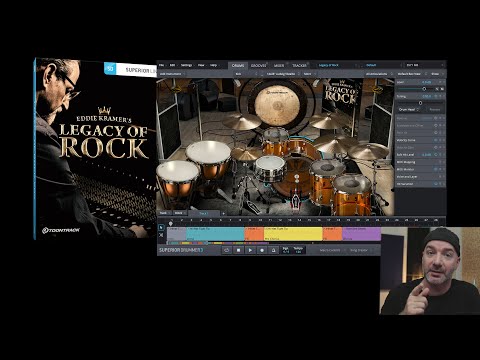The height and width of the screenshot is (360, 480).
Task: Expand the Voice and Layer section
Action: coord(420,177)
